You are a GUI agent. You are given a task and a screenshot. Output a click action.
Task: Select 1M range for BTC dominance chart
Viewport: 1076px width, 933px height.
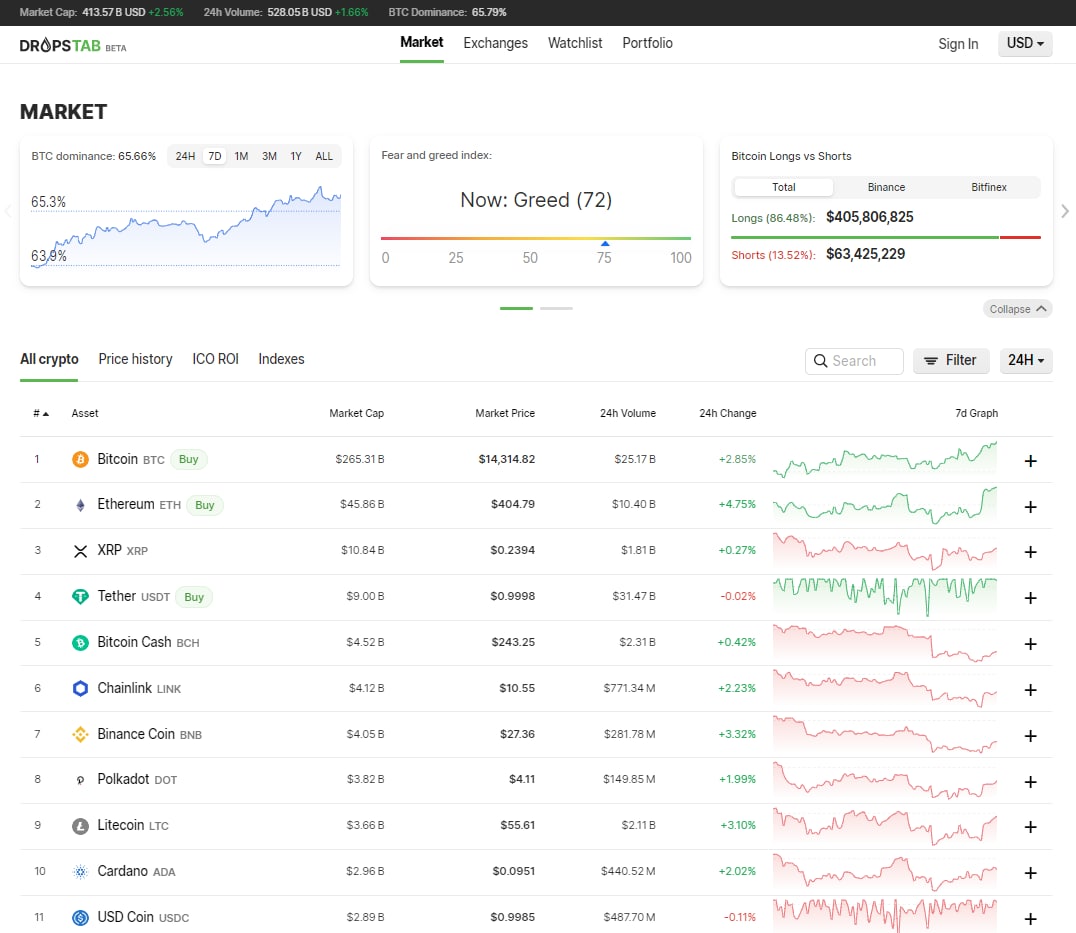(241, 156)
